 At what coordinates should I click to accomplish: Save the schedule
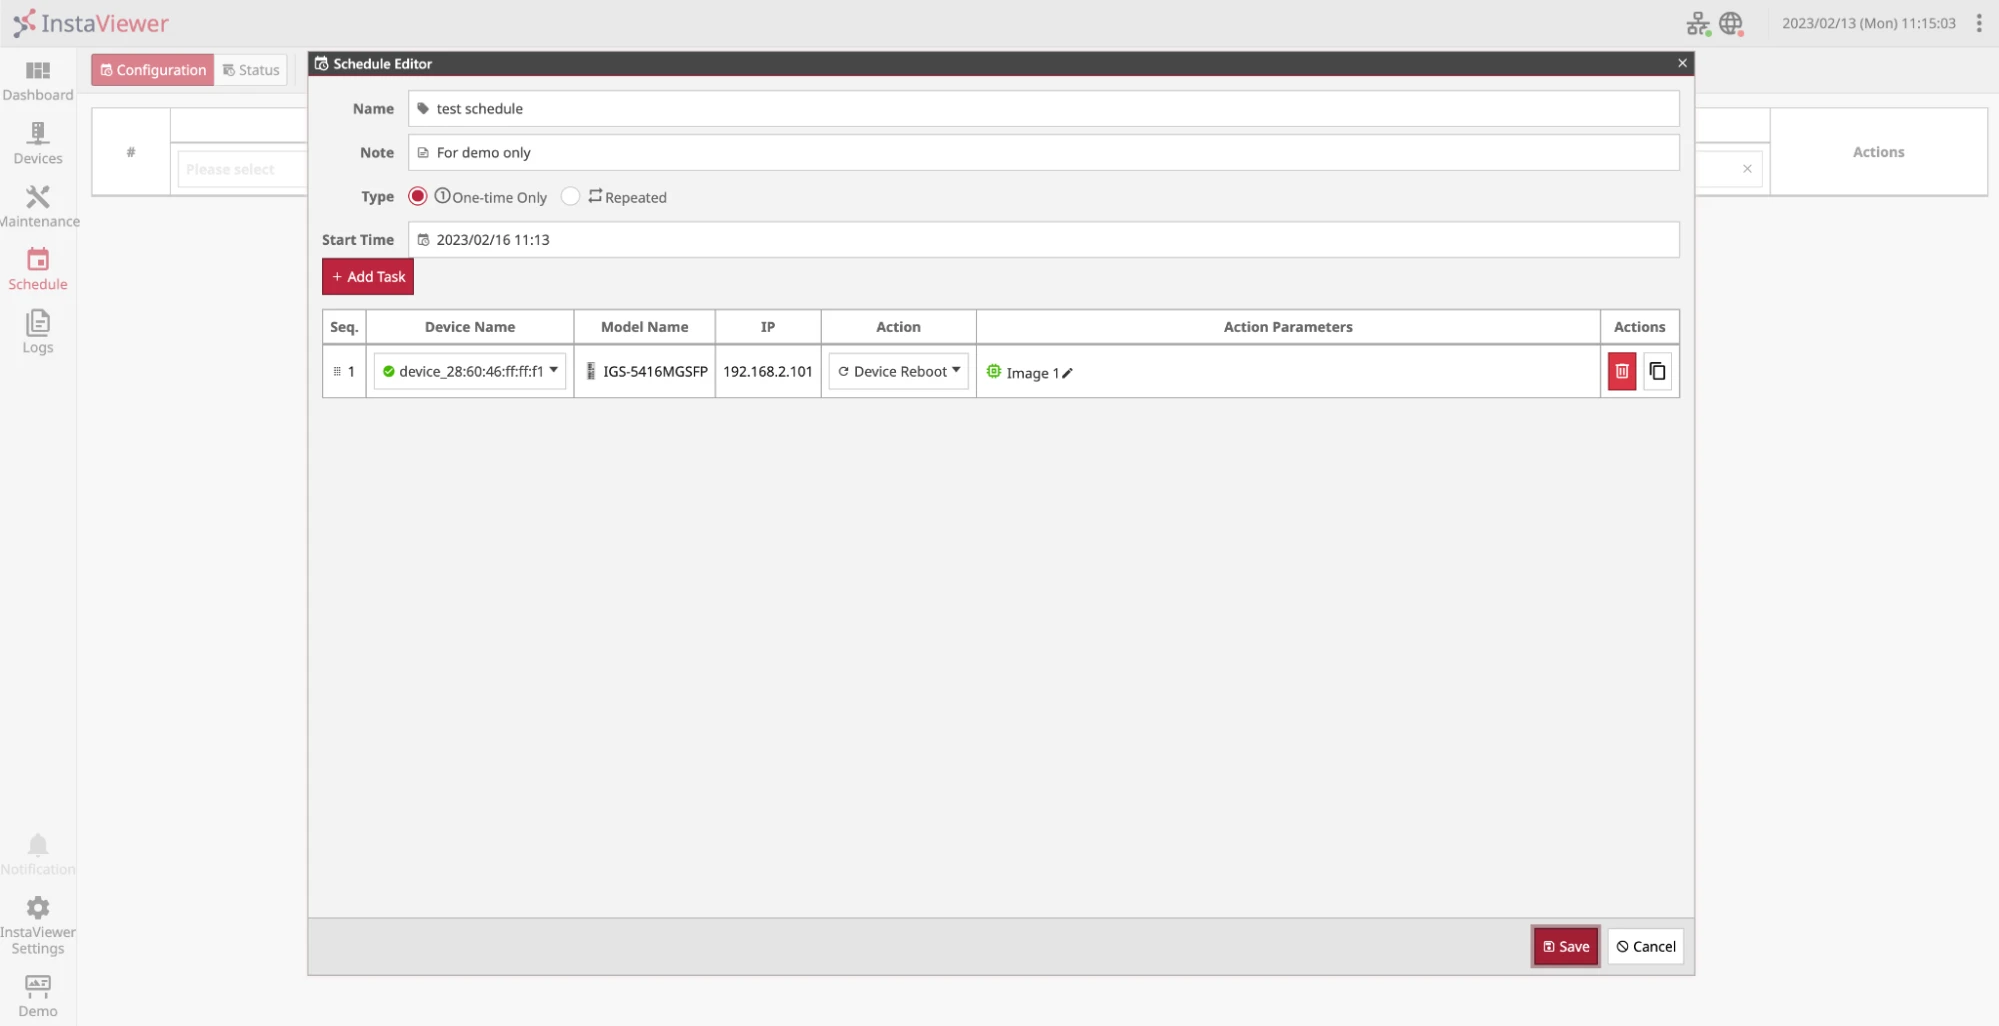coord(1566,946)
